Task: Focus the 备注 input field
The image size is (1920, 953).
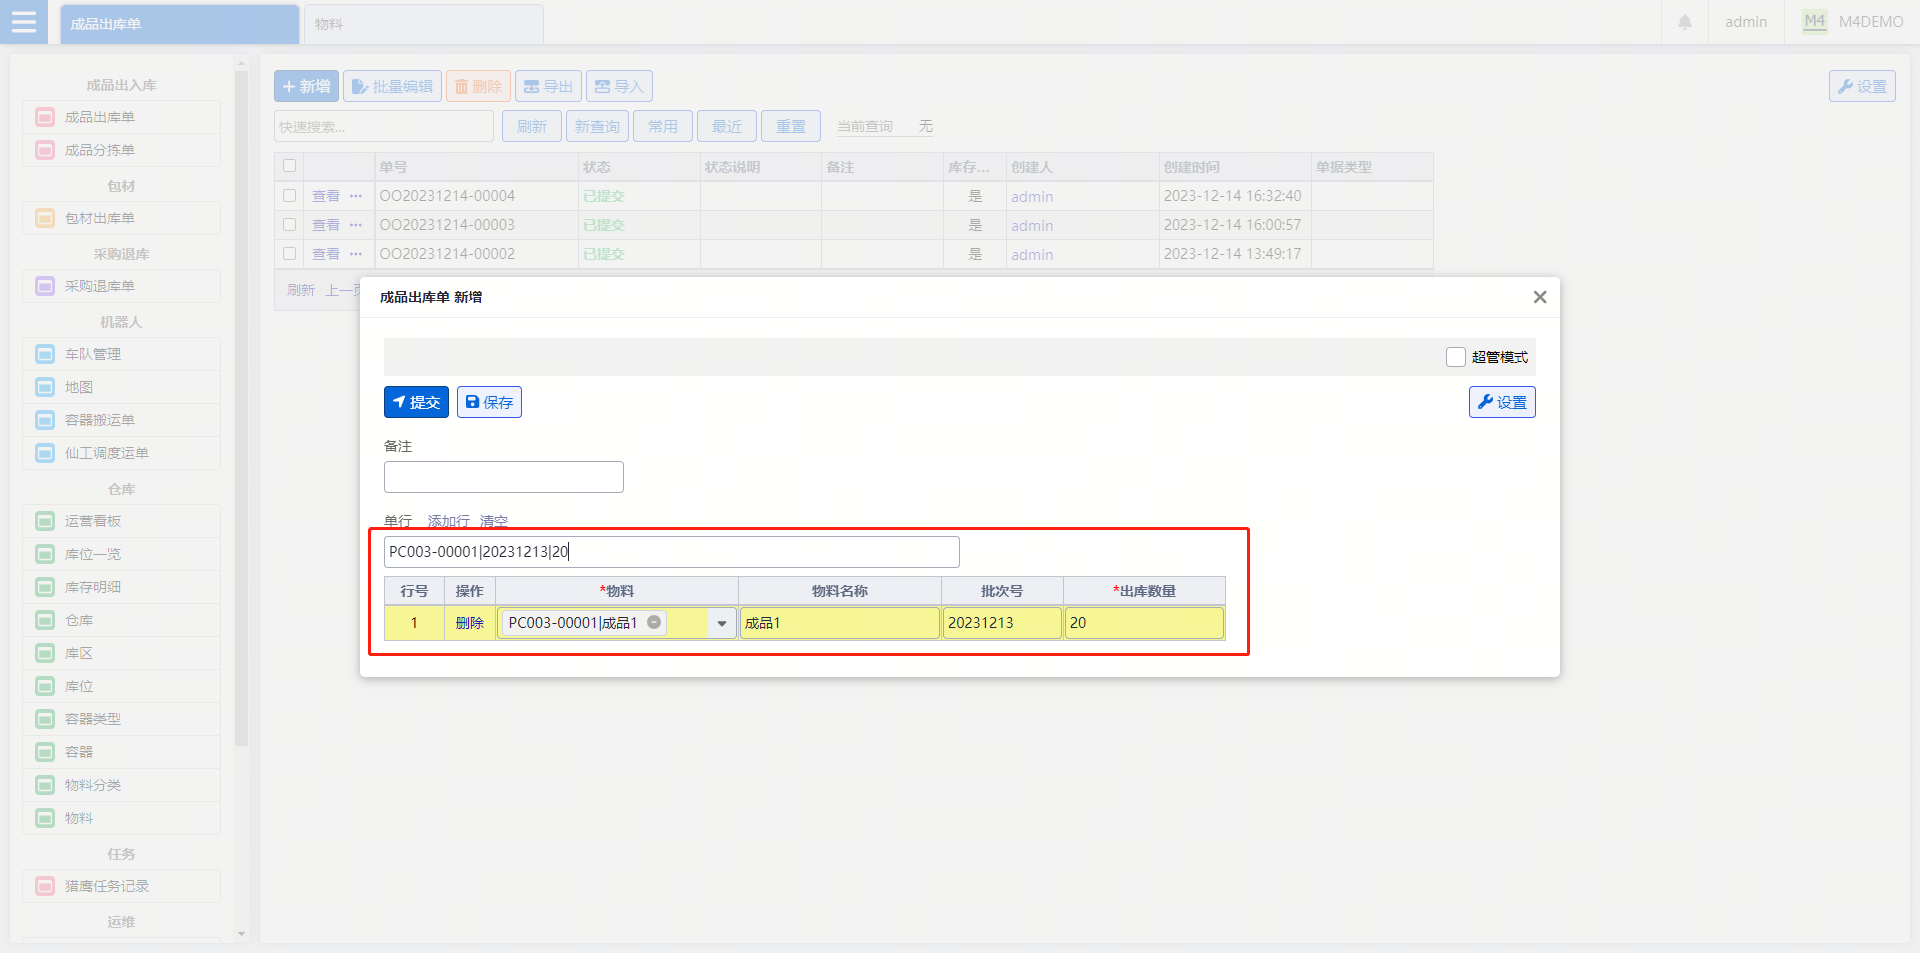Action: pyautogui.click(x=504, y=477)
